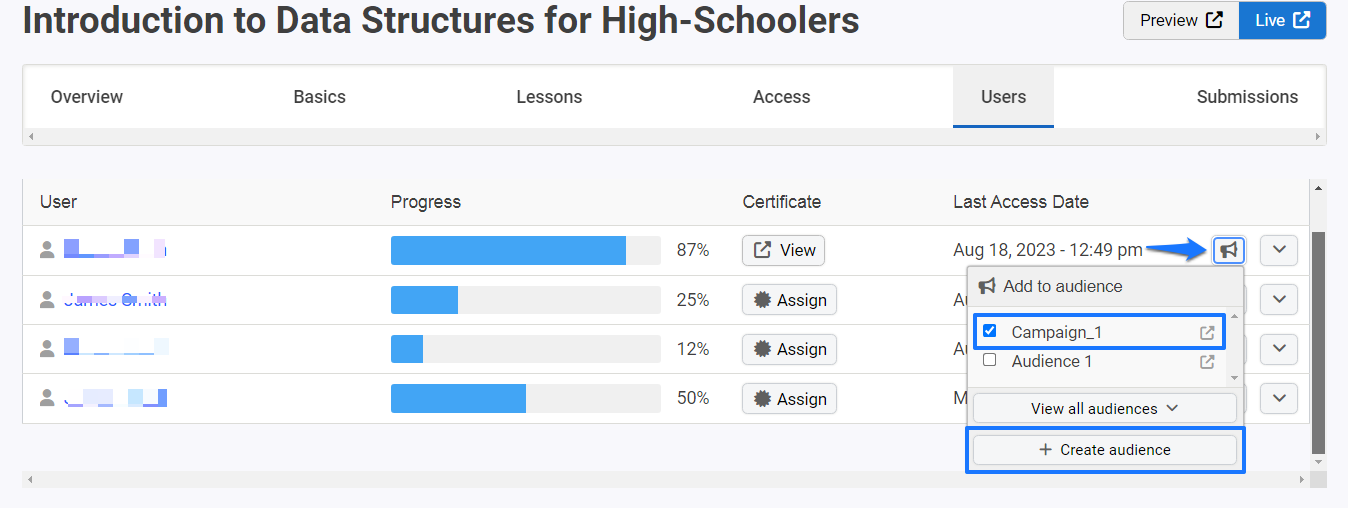Click Create audience button
1348x508 pixels.
point(1105,450)
